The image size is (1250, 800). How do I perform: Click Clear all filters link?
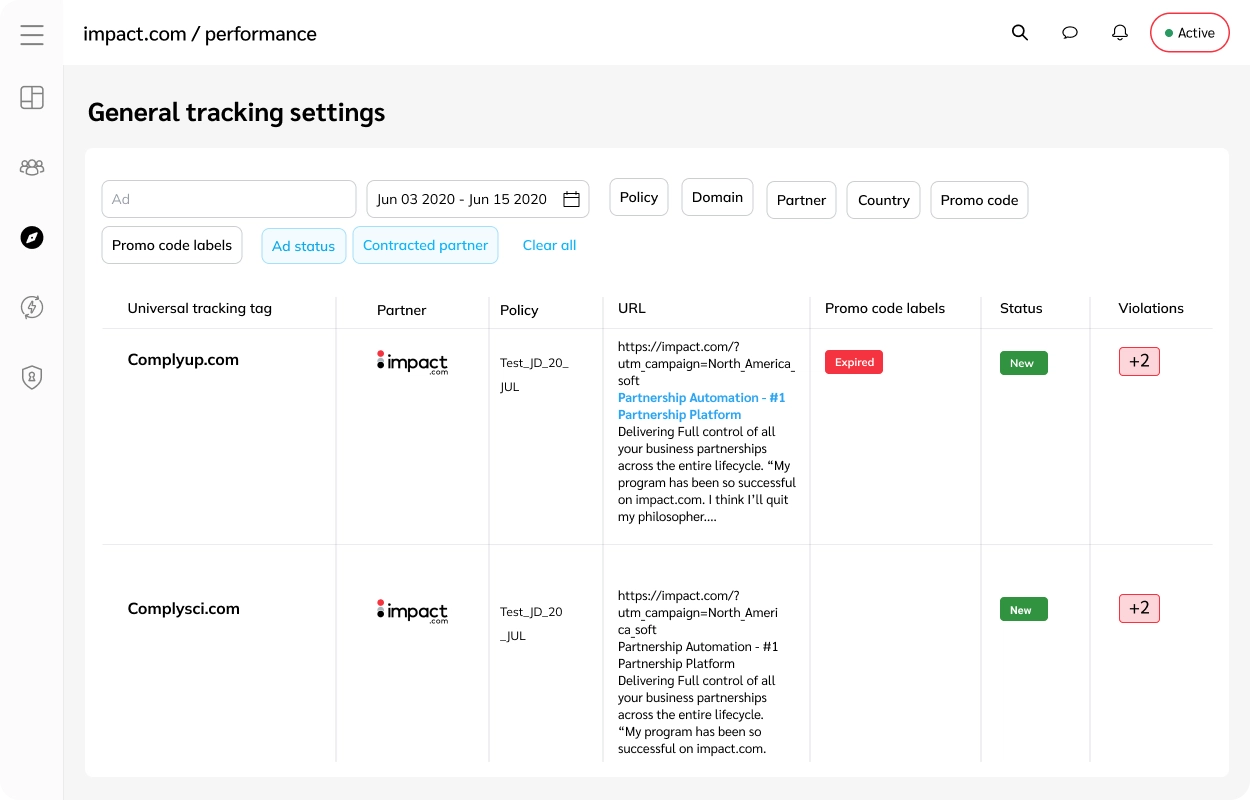click(549, 246)
